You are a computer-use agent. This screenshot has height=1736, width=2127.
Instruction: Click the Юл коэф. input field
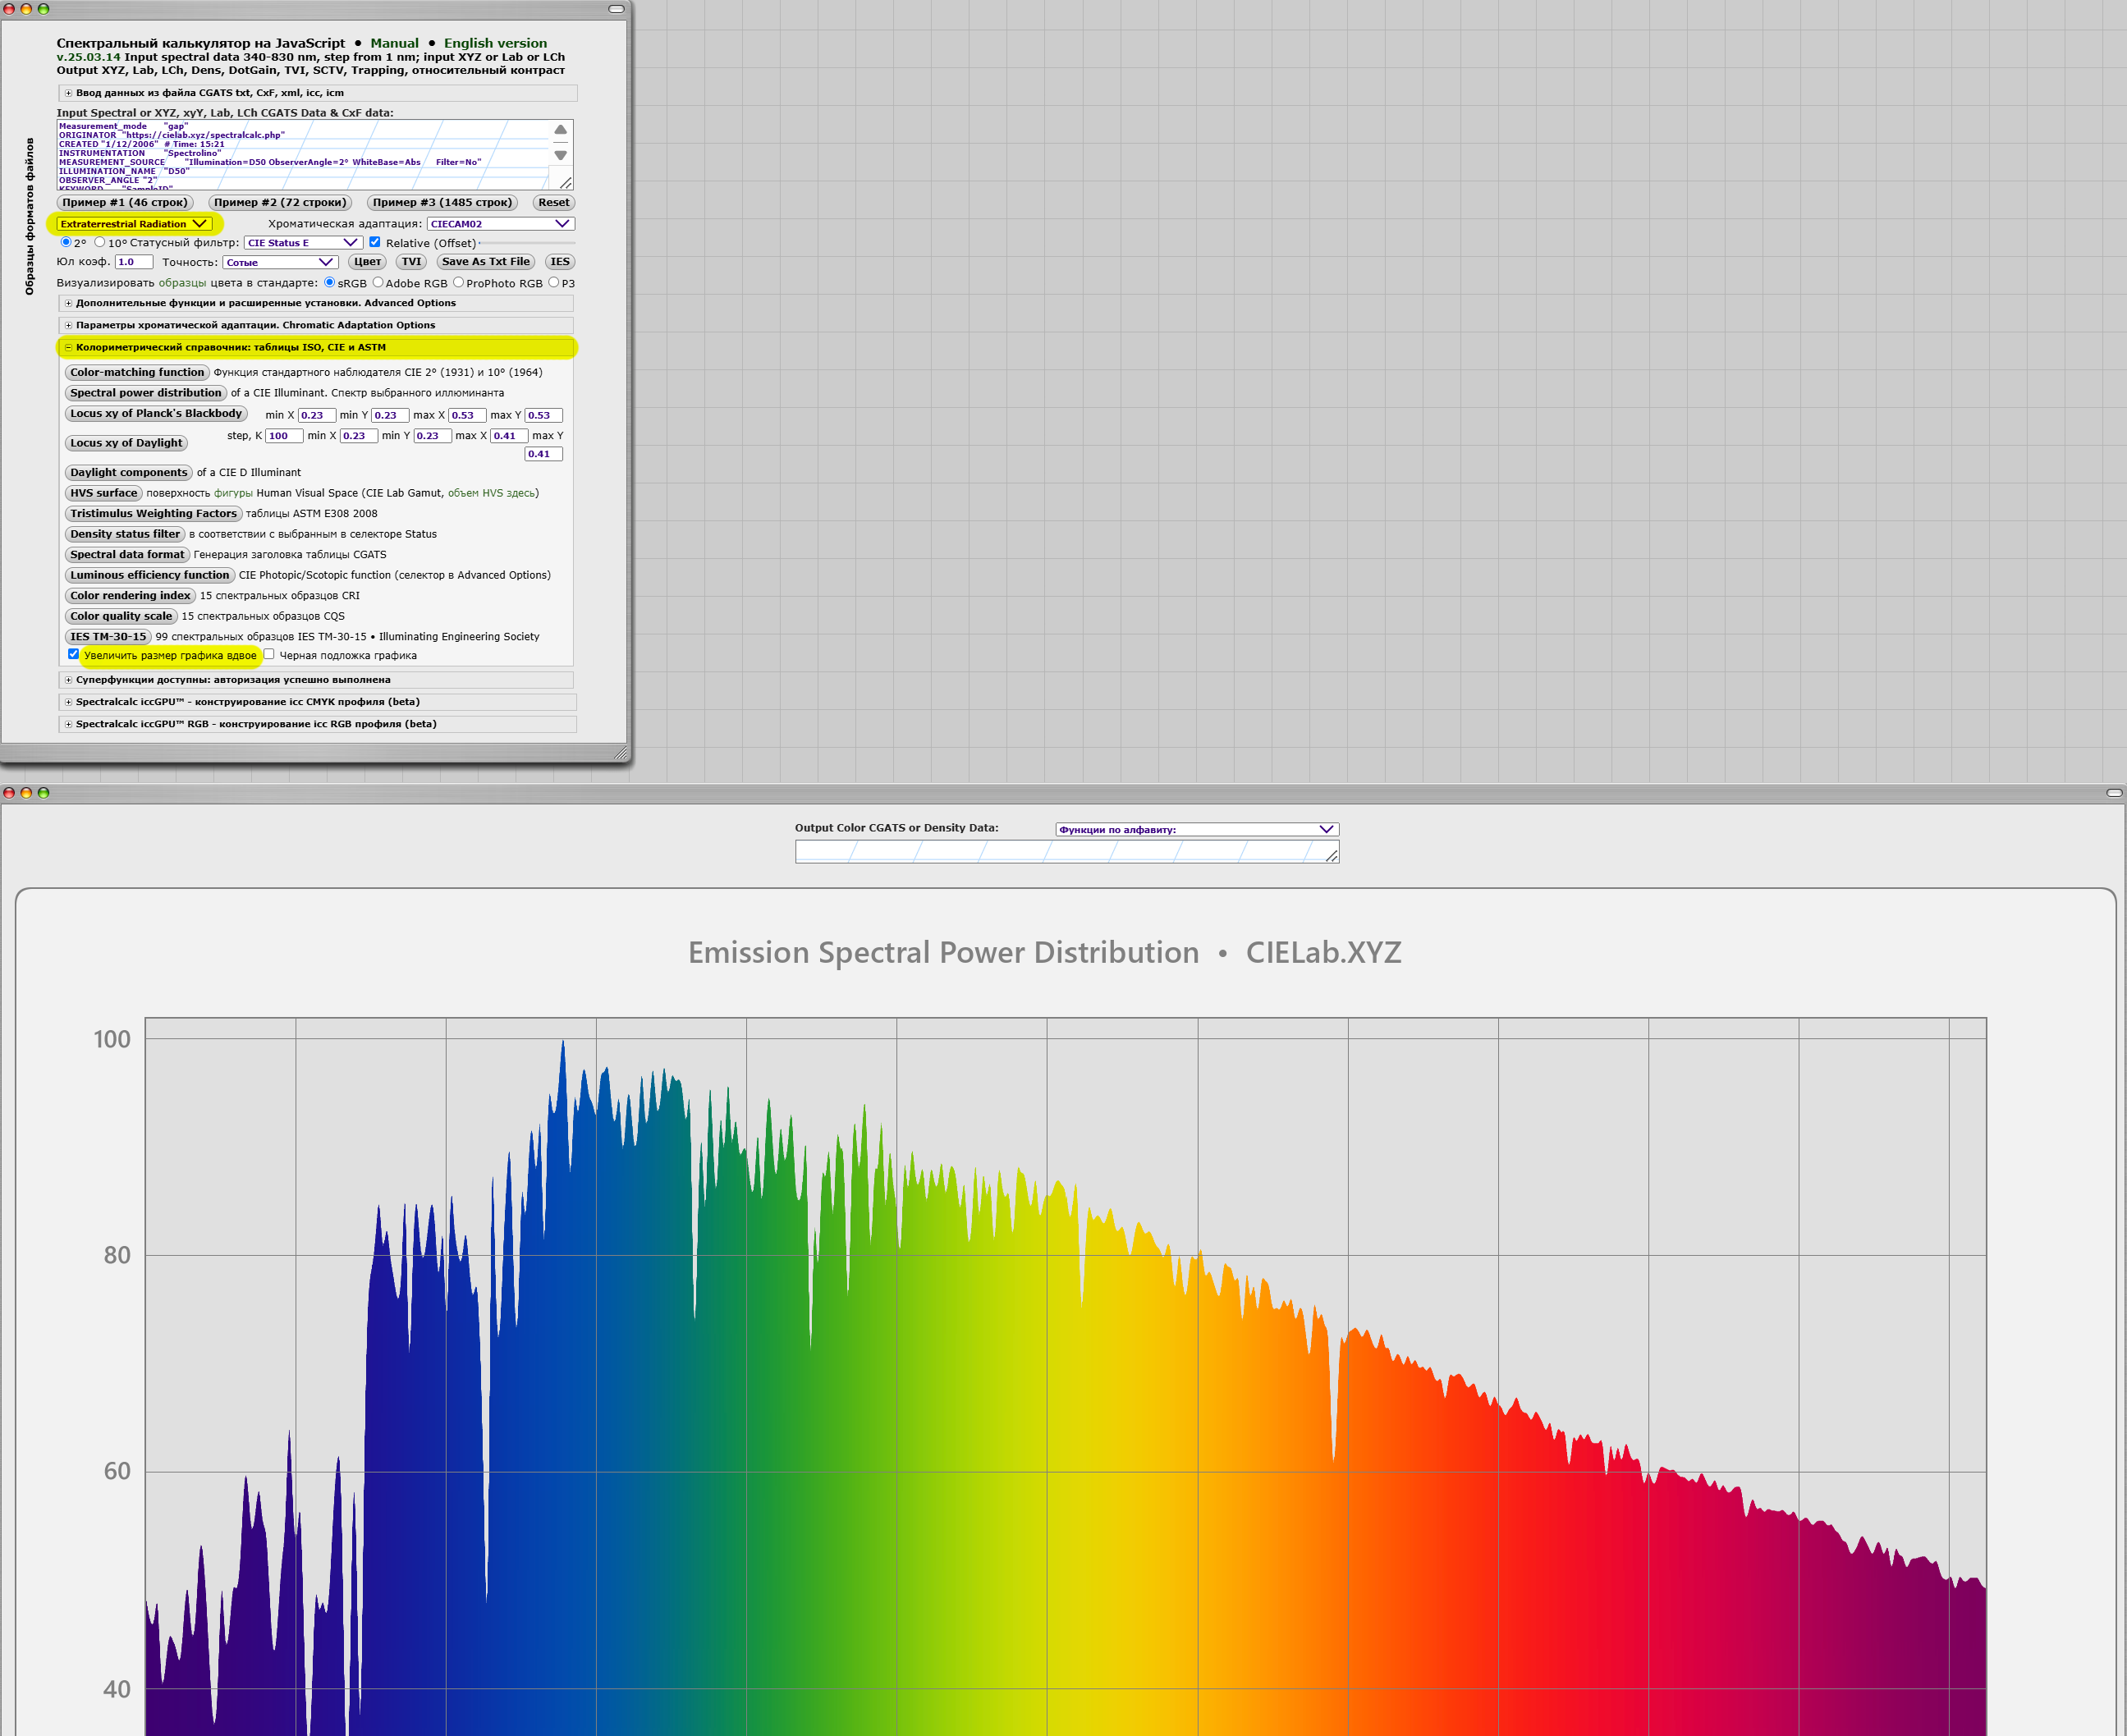133,262
